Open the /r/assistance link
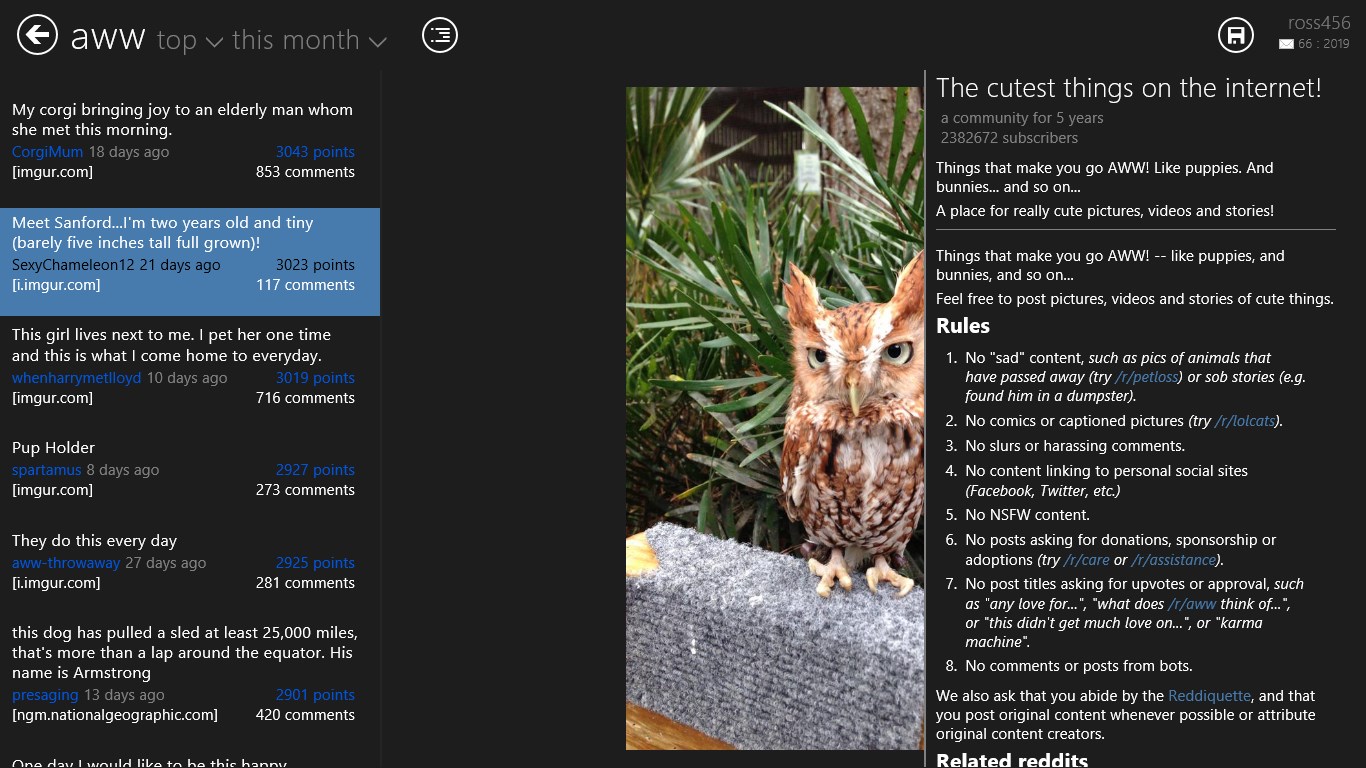1366x768 pixels. [x=1174, y=560]
